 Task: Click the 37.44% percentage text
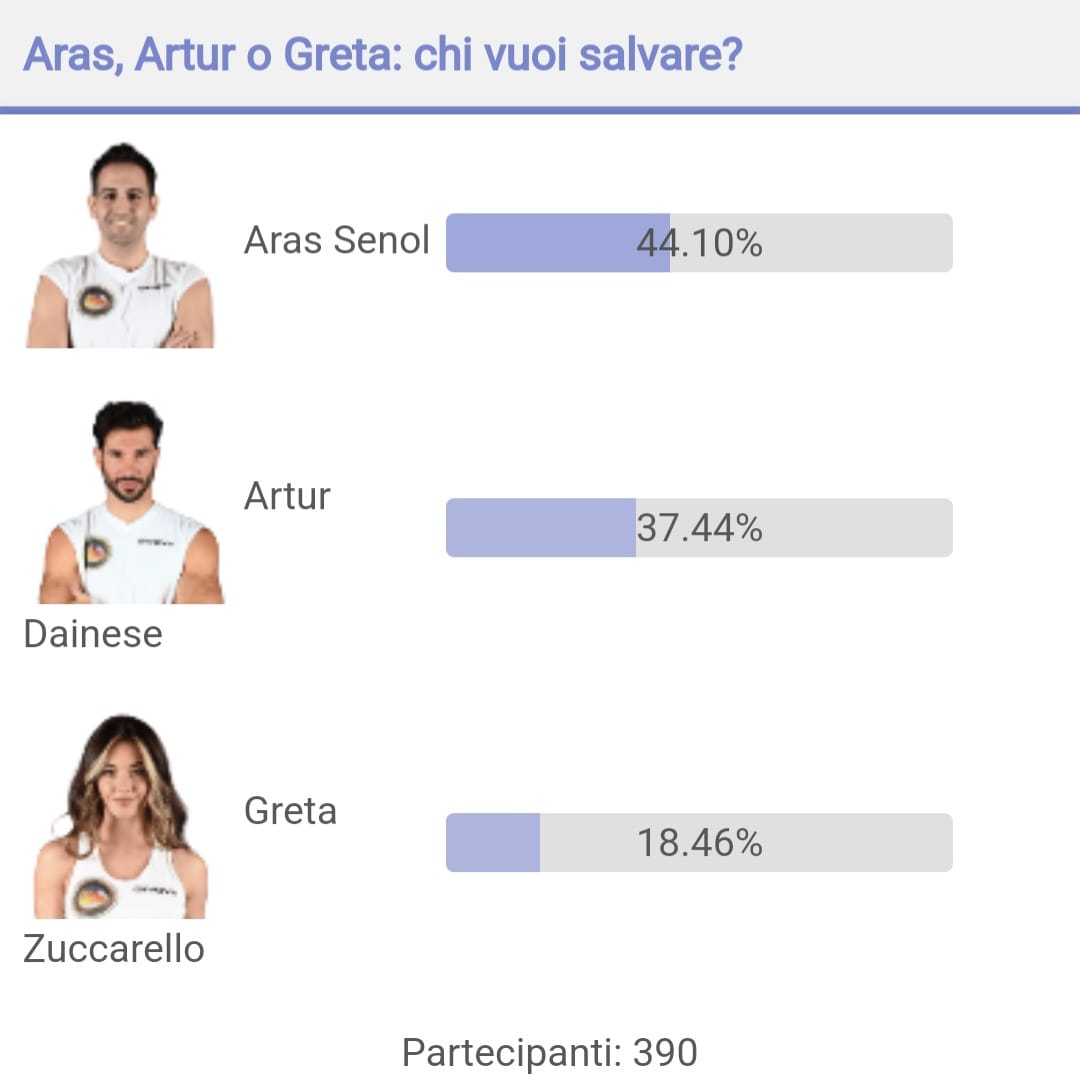[699, 528]
